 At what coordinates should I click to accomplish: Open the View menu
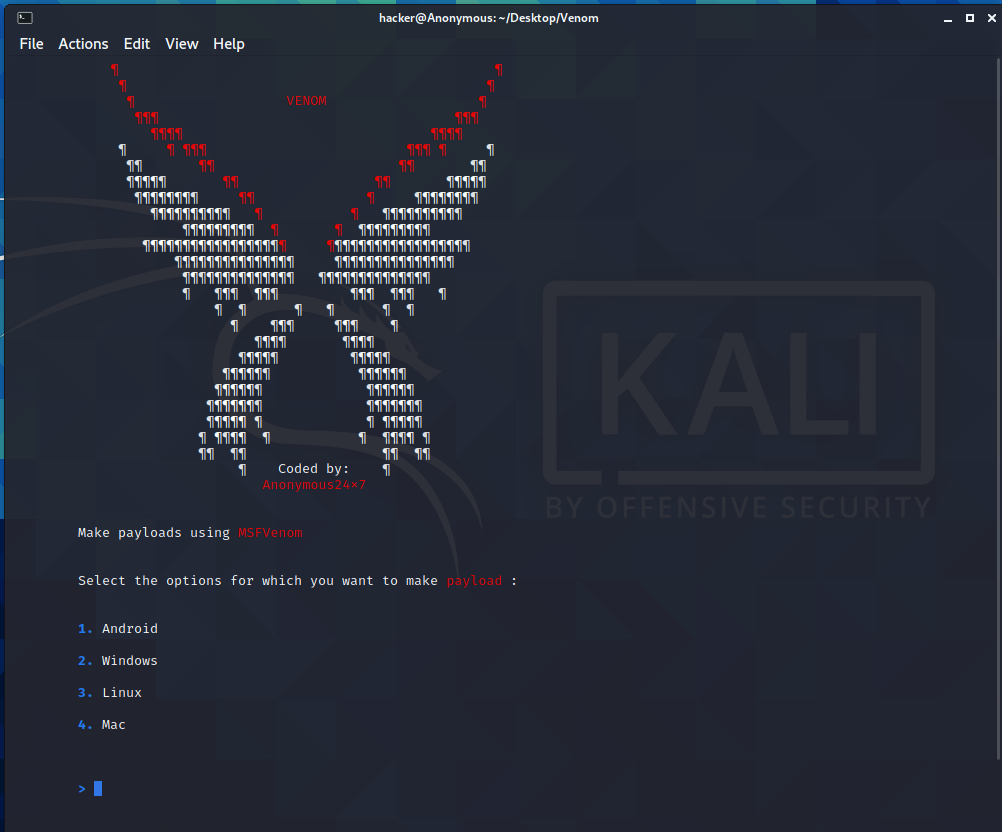(x=181, y=44)
